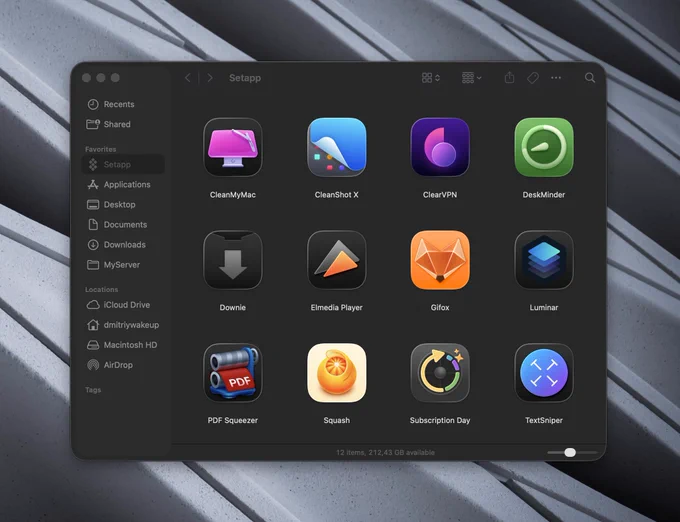Viewport: 680px width, 522px height.
Task: Select the Subscription Day app icon
Action: [440, 373]
